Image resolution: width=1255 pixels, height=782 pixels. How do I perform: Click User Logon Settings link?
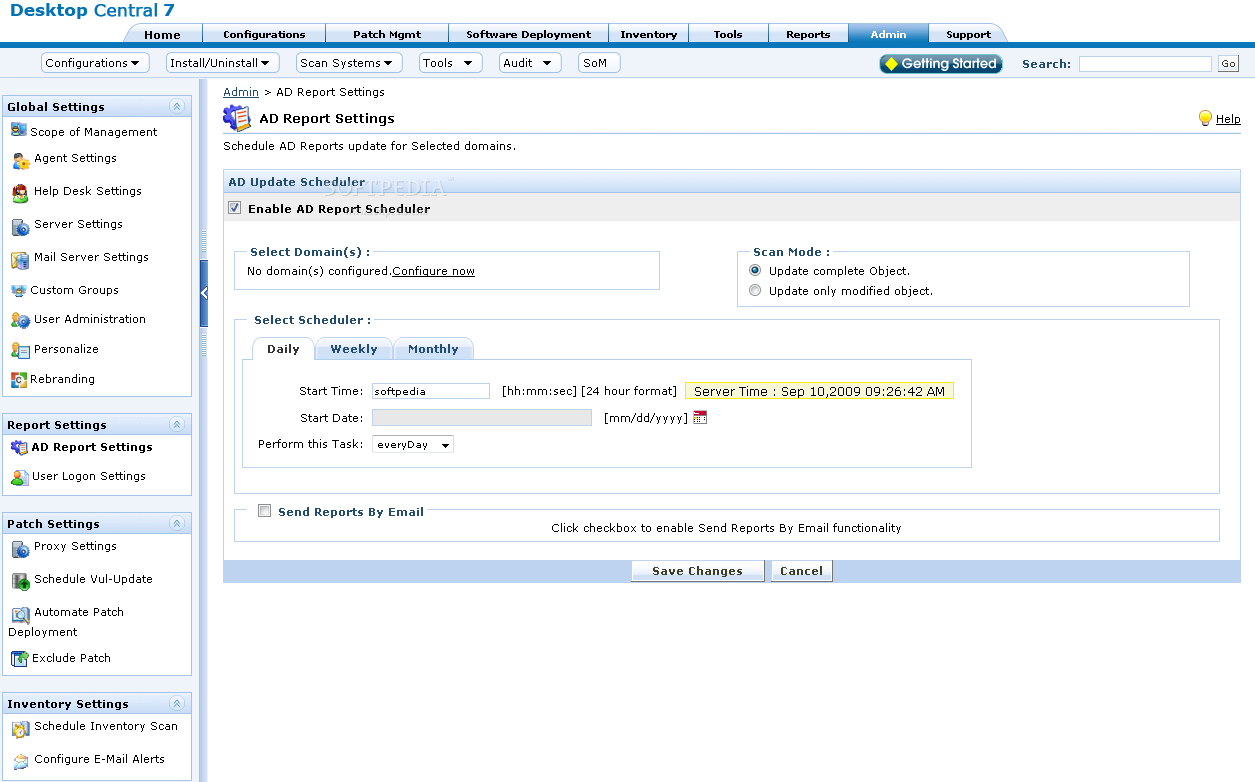pyautogui.click(x=89, y=476)
